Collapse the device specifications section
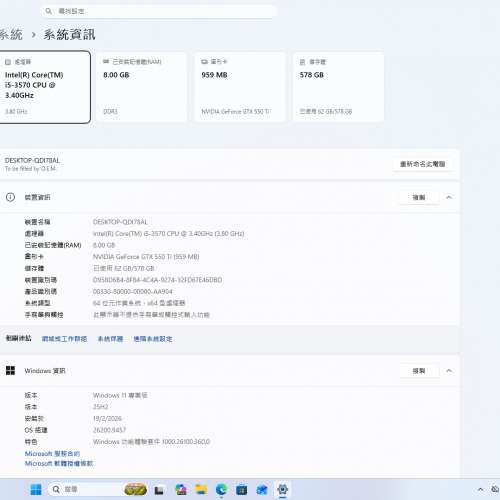This screenshot has height=500, width=500. [449, 197]
